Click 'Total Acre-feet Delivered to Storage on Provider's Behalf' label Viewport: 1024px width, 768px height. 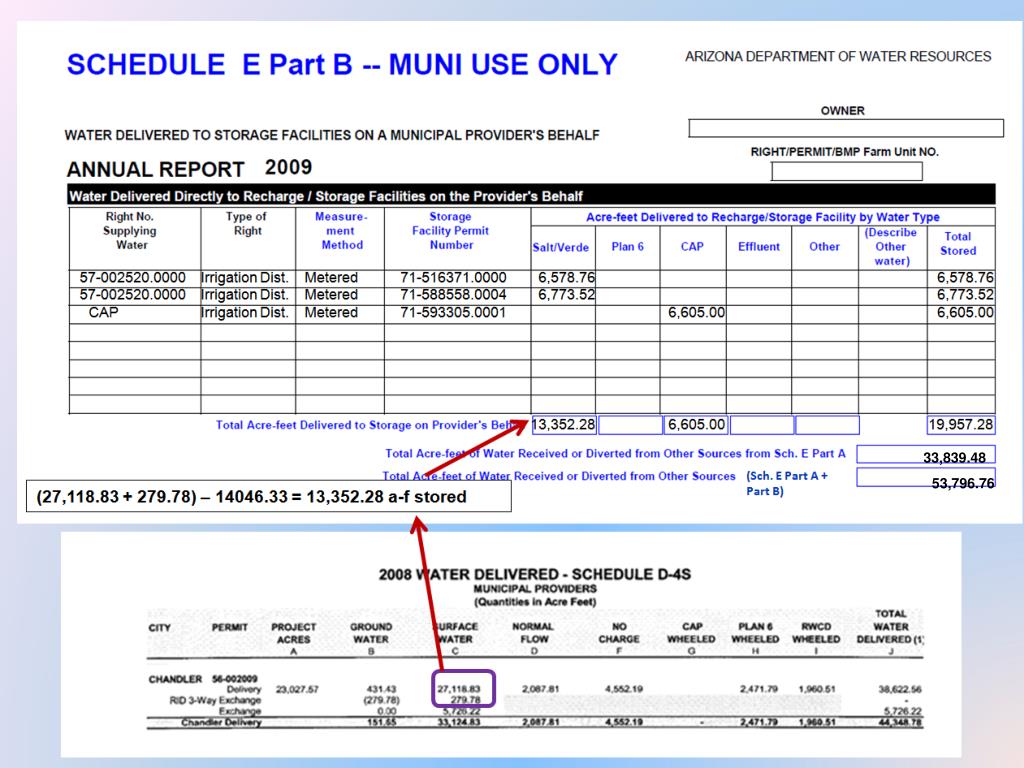(371, 425)
